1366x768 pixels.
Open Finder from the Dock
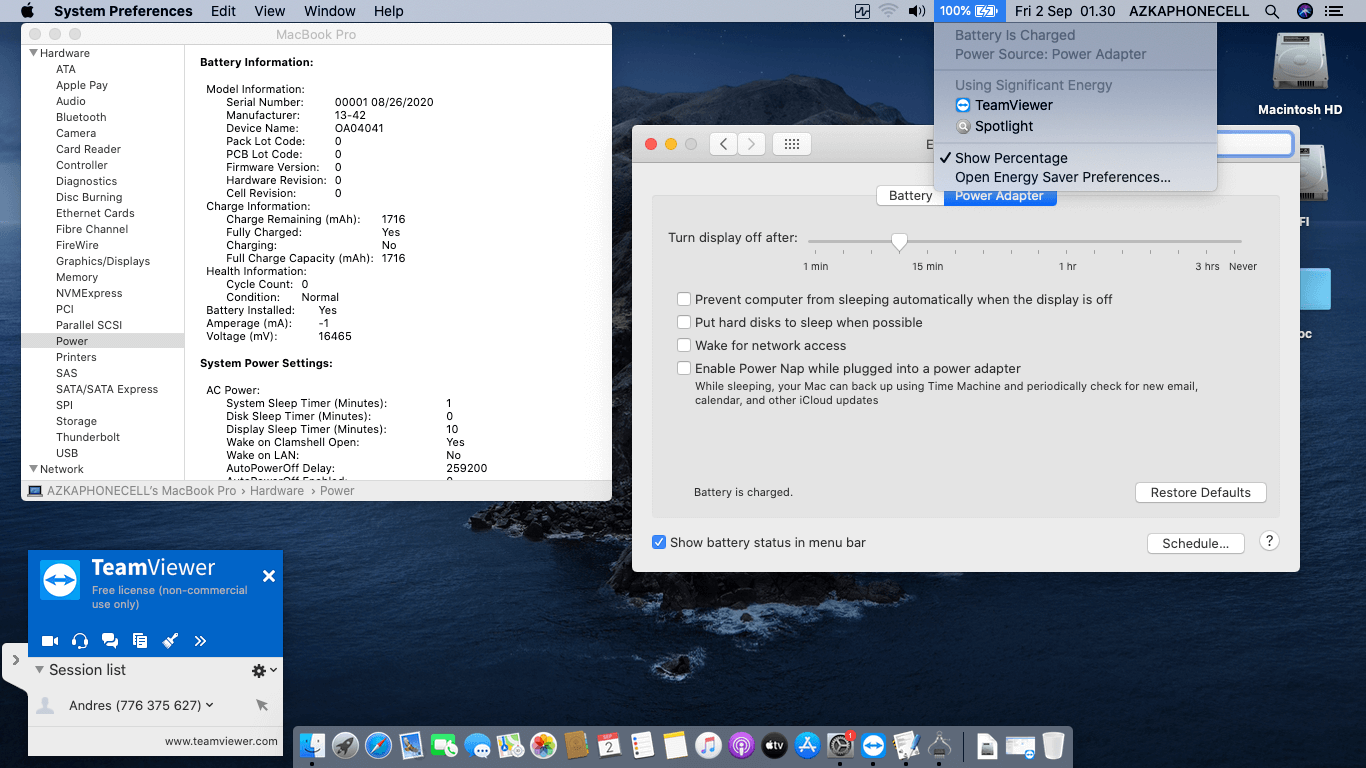[314, 745]
